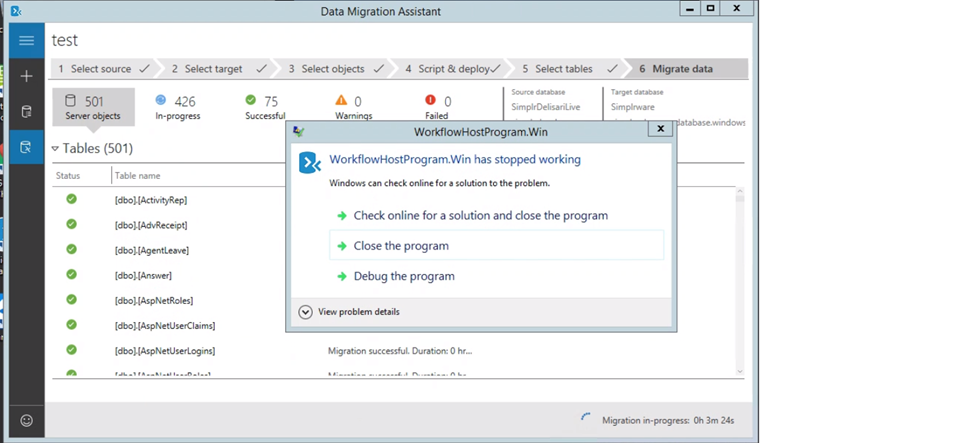Screen dimensions: 969x443
Task: Minimize the Data Migration Assistant window
Action: pyautogui.click(x=690, y=8)
